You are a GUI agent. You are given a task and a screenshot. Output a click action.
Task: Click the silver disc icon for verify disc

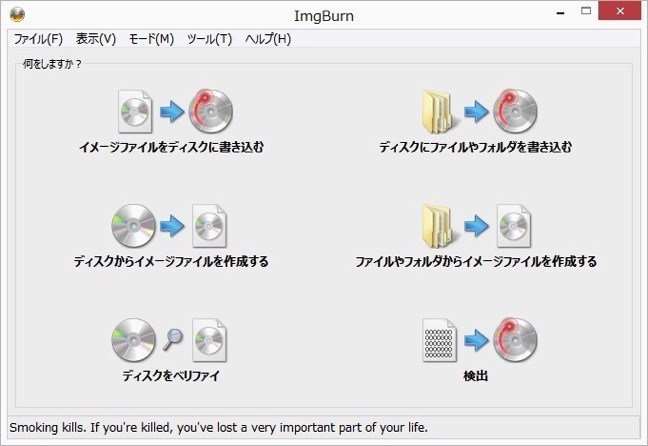click(132, 340)
